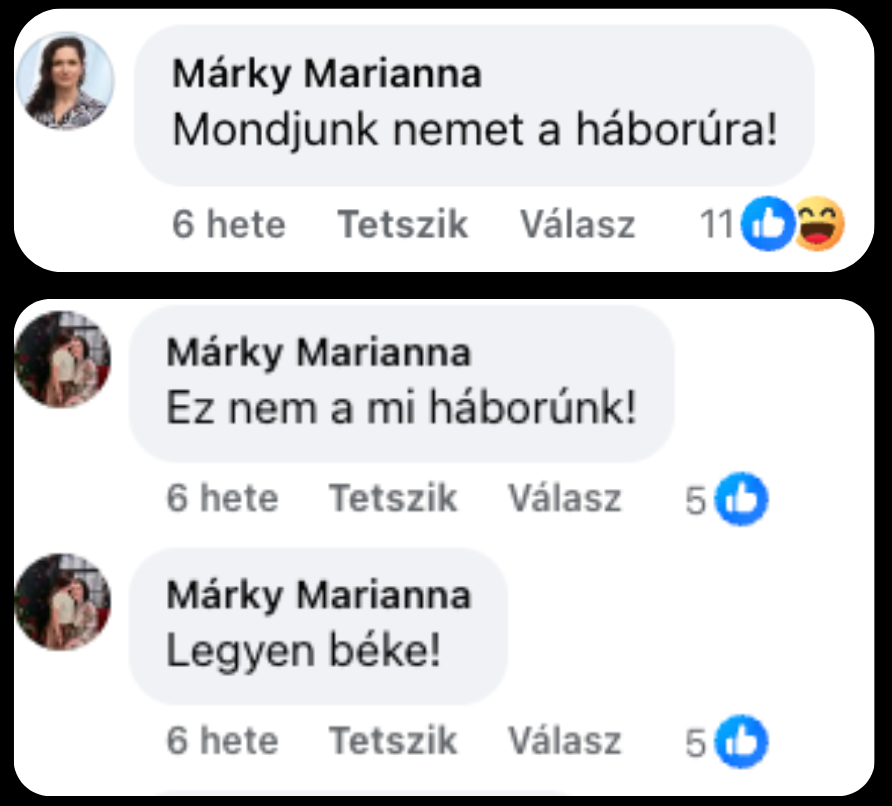892x806 pixels.
Task: Click the "6 hete" timestamp under "Ez nem a mi háborúnk!"
Action: [222, 498]
